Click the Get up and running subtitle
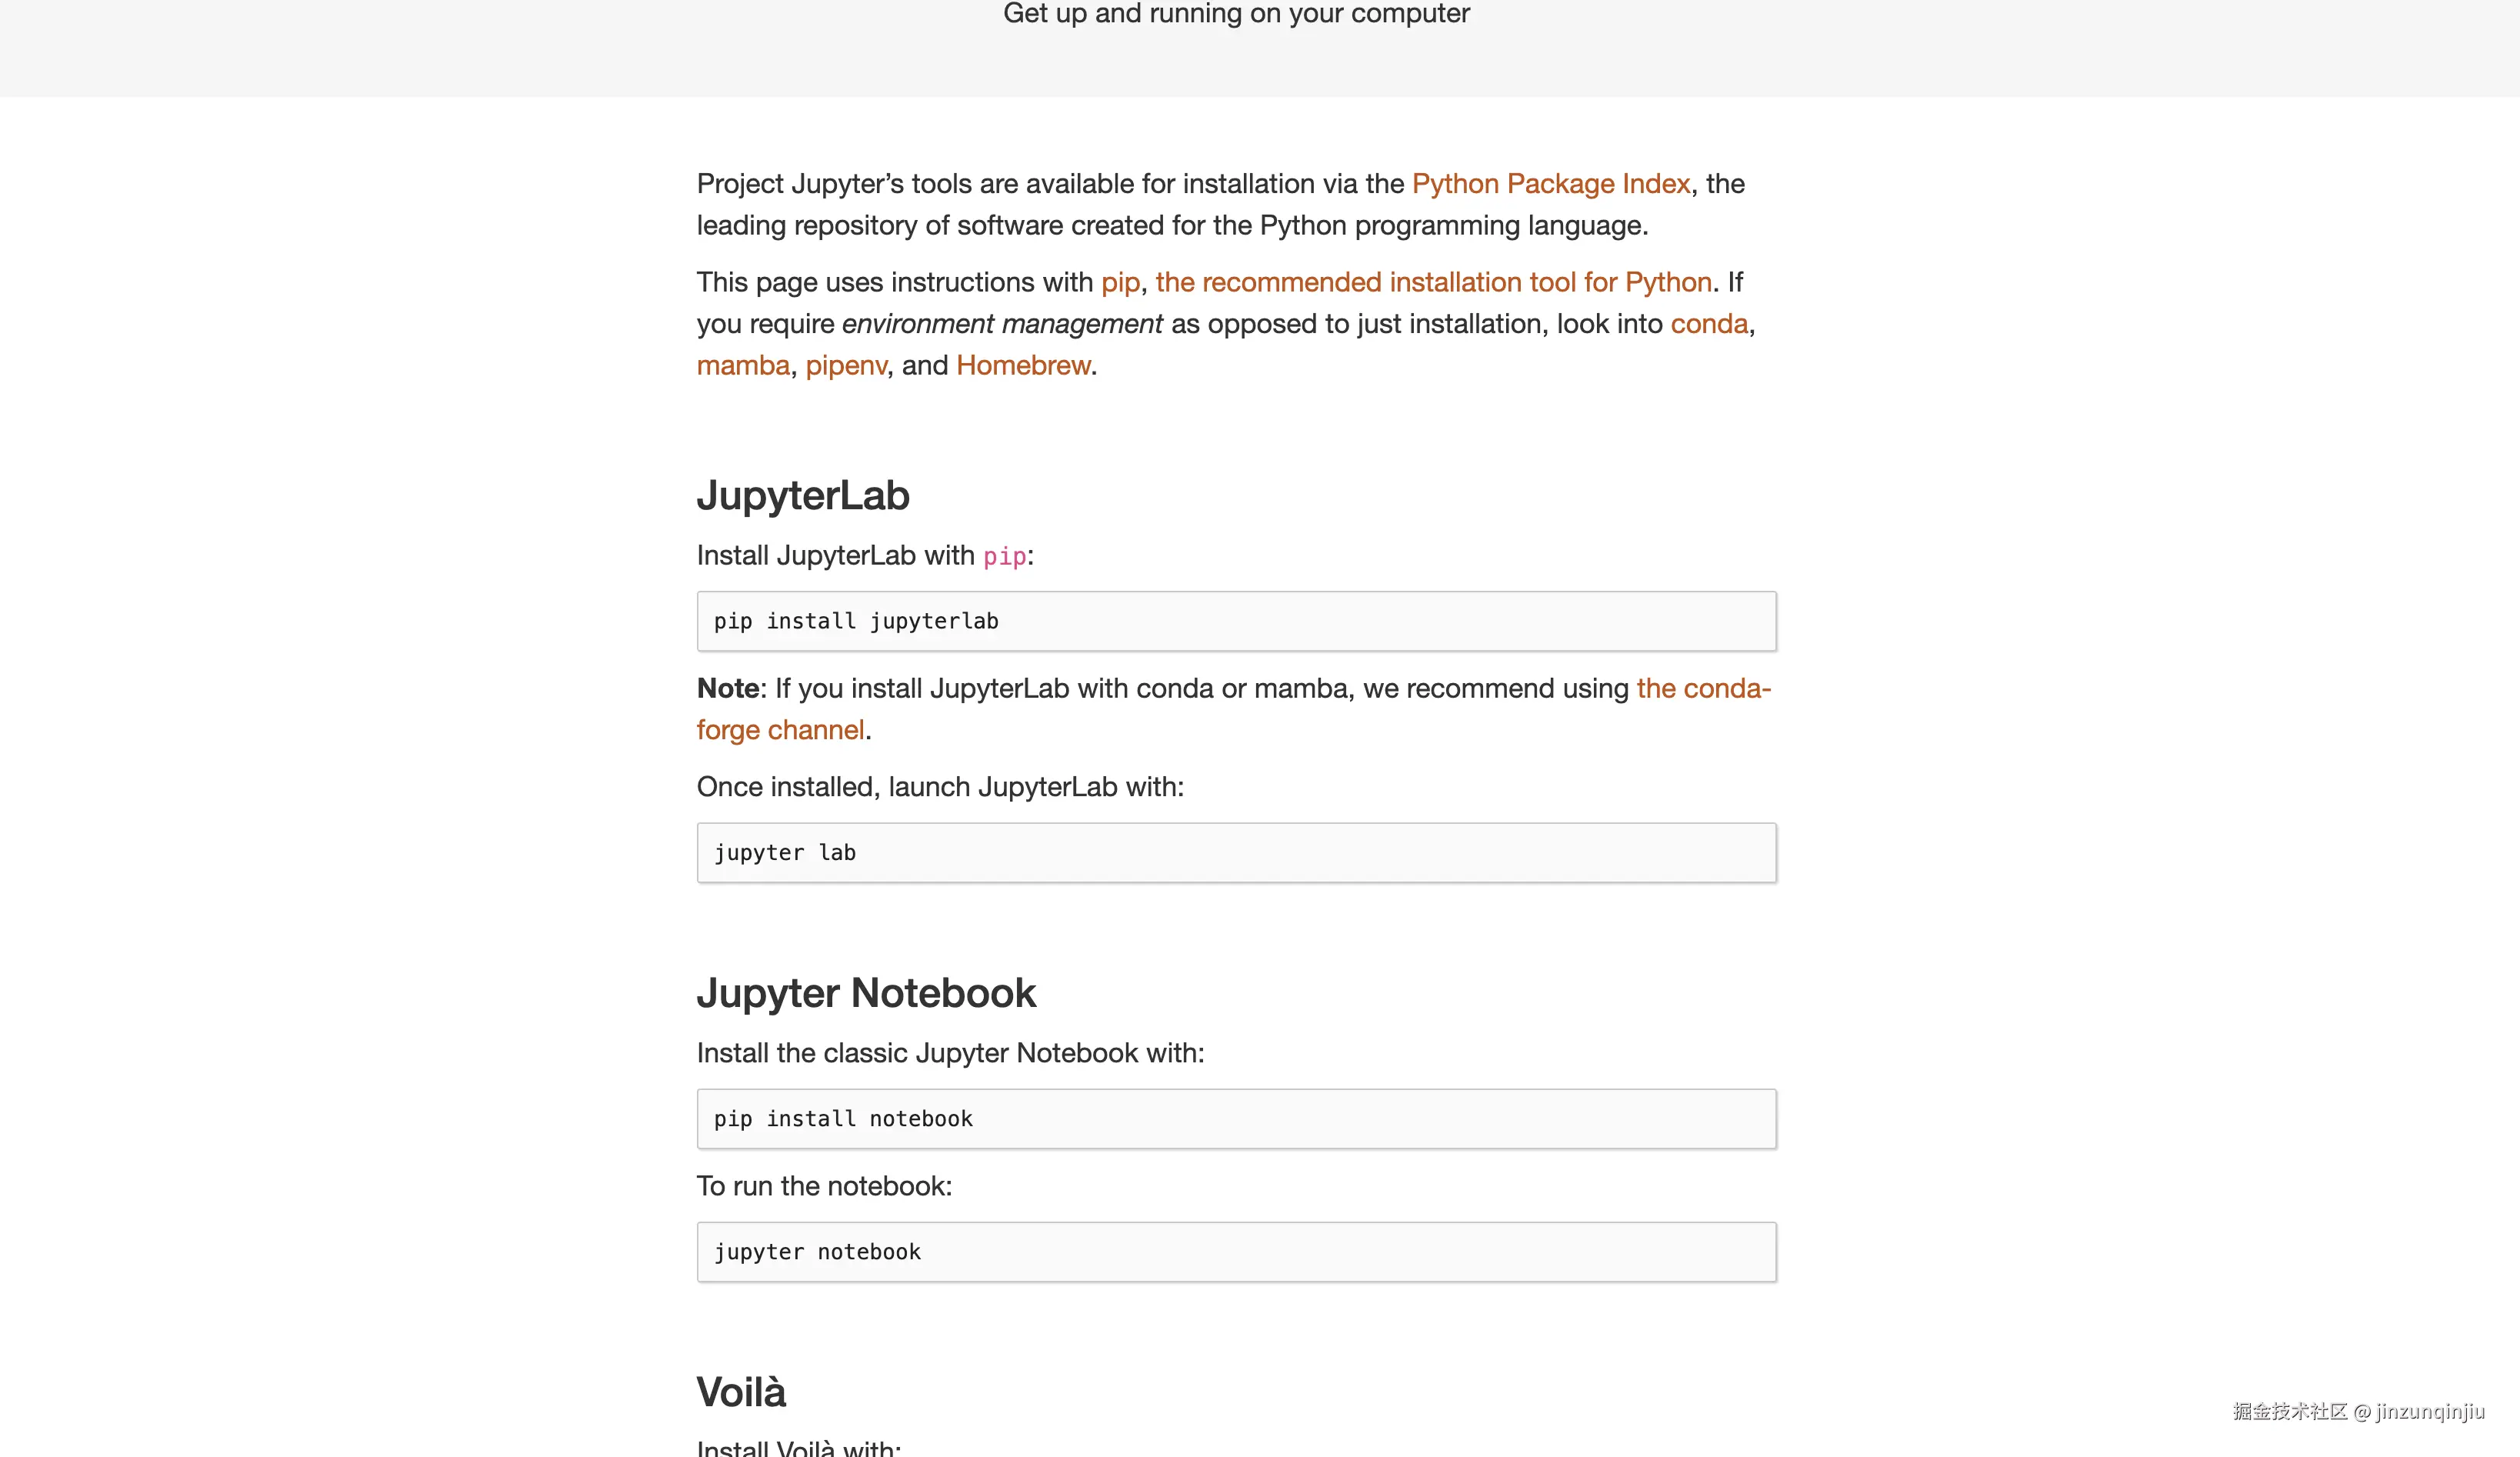 (x=1236, y=14)
